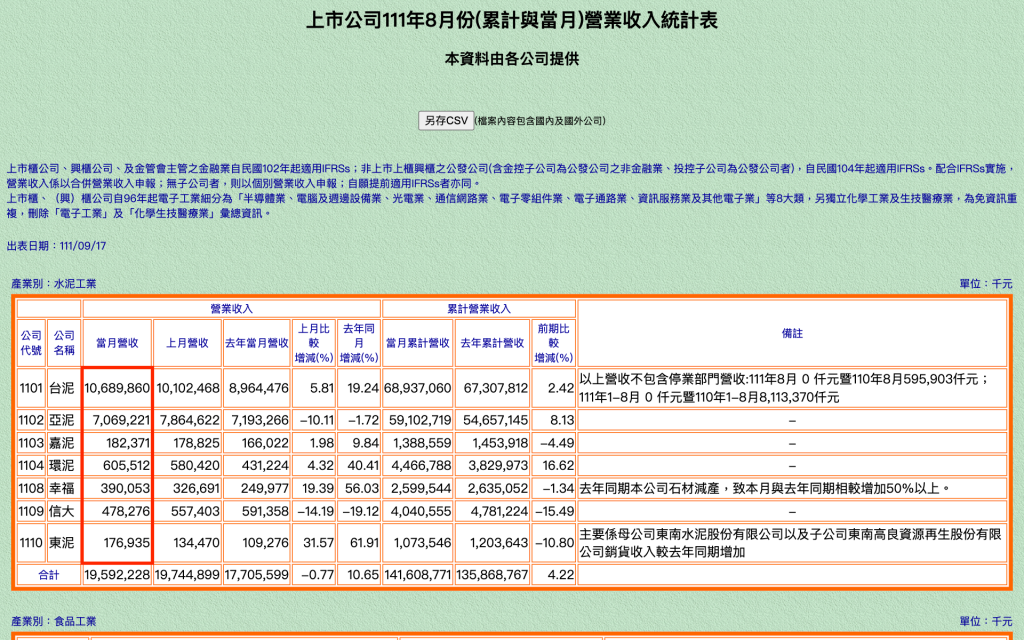1024x640 pixels.
Task: Click the 去年累計營收 column header
Action: 492,343
